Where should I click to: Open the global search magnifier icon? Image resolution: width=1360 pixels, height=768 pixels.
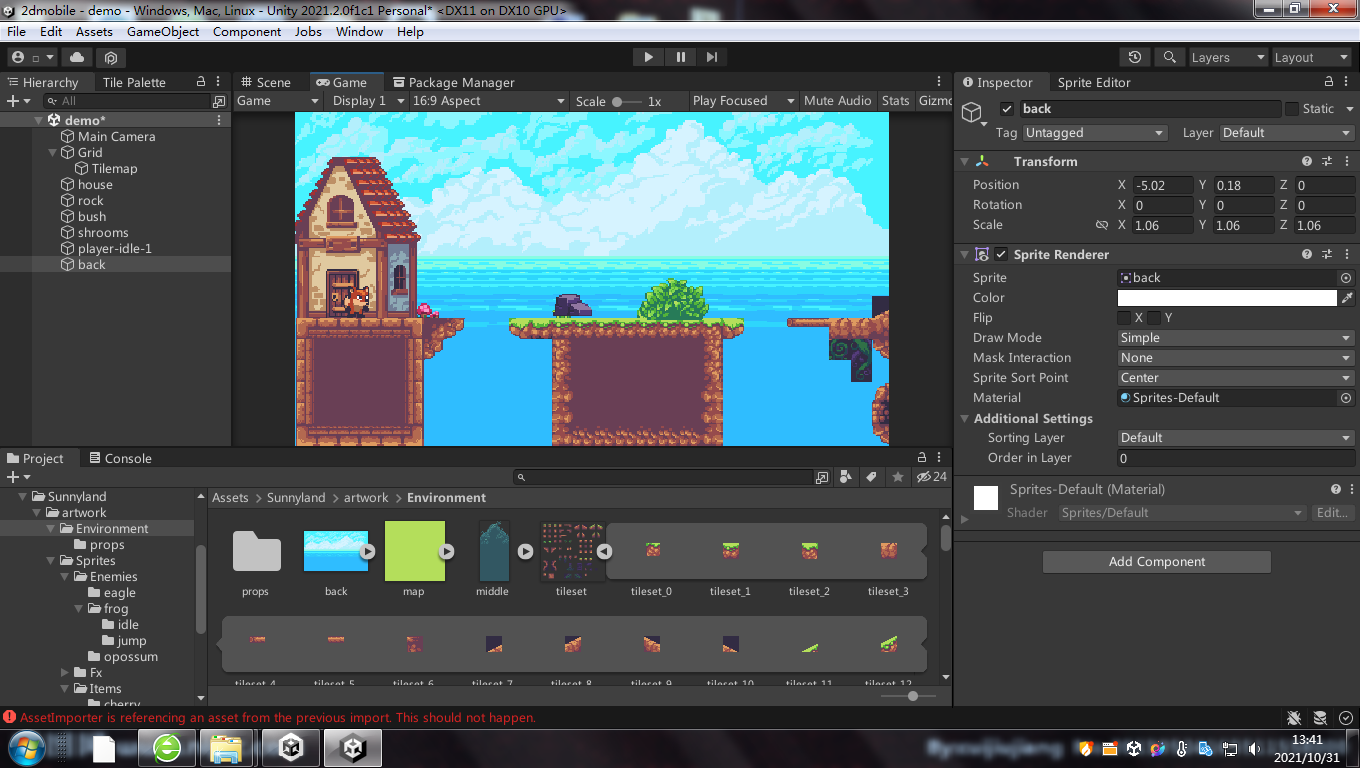pyautogui.click(x=1169, y=57)
